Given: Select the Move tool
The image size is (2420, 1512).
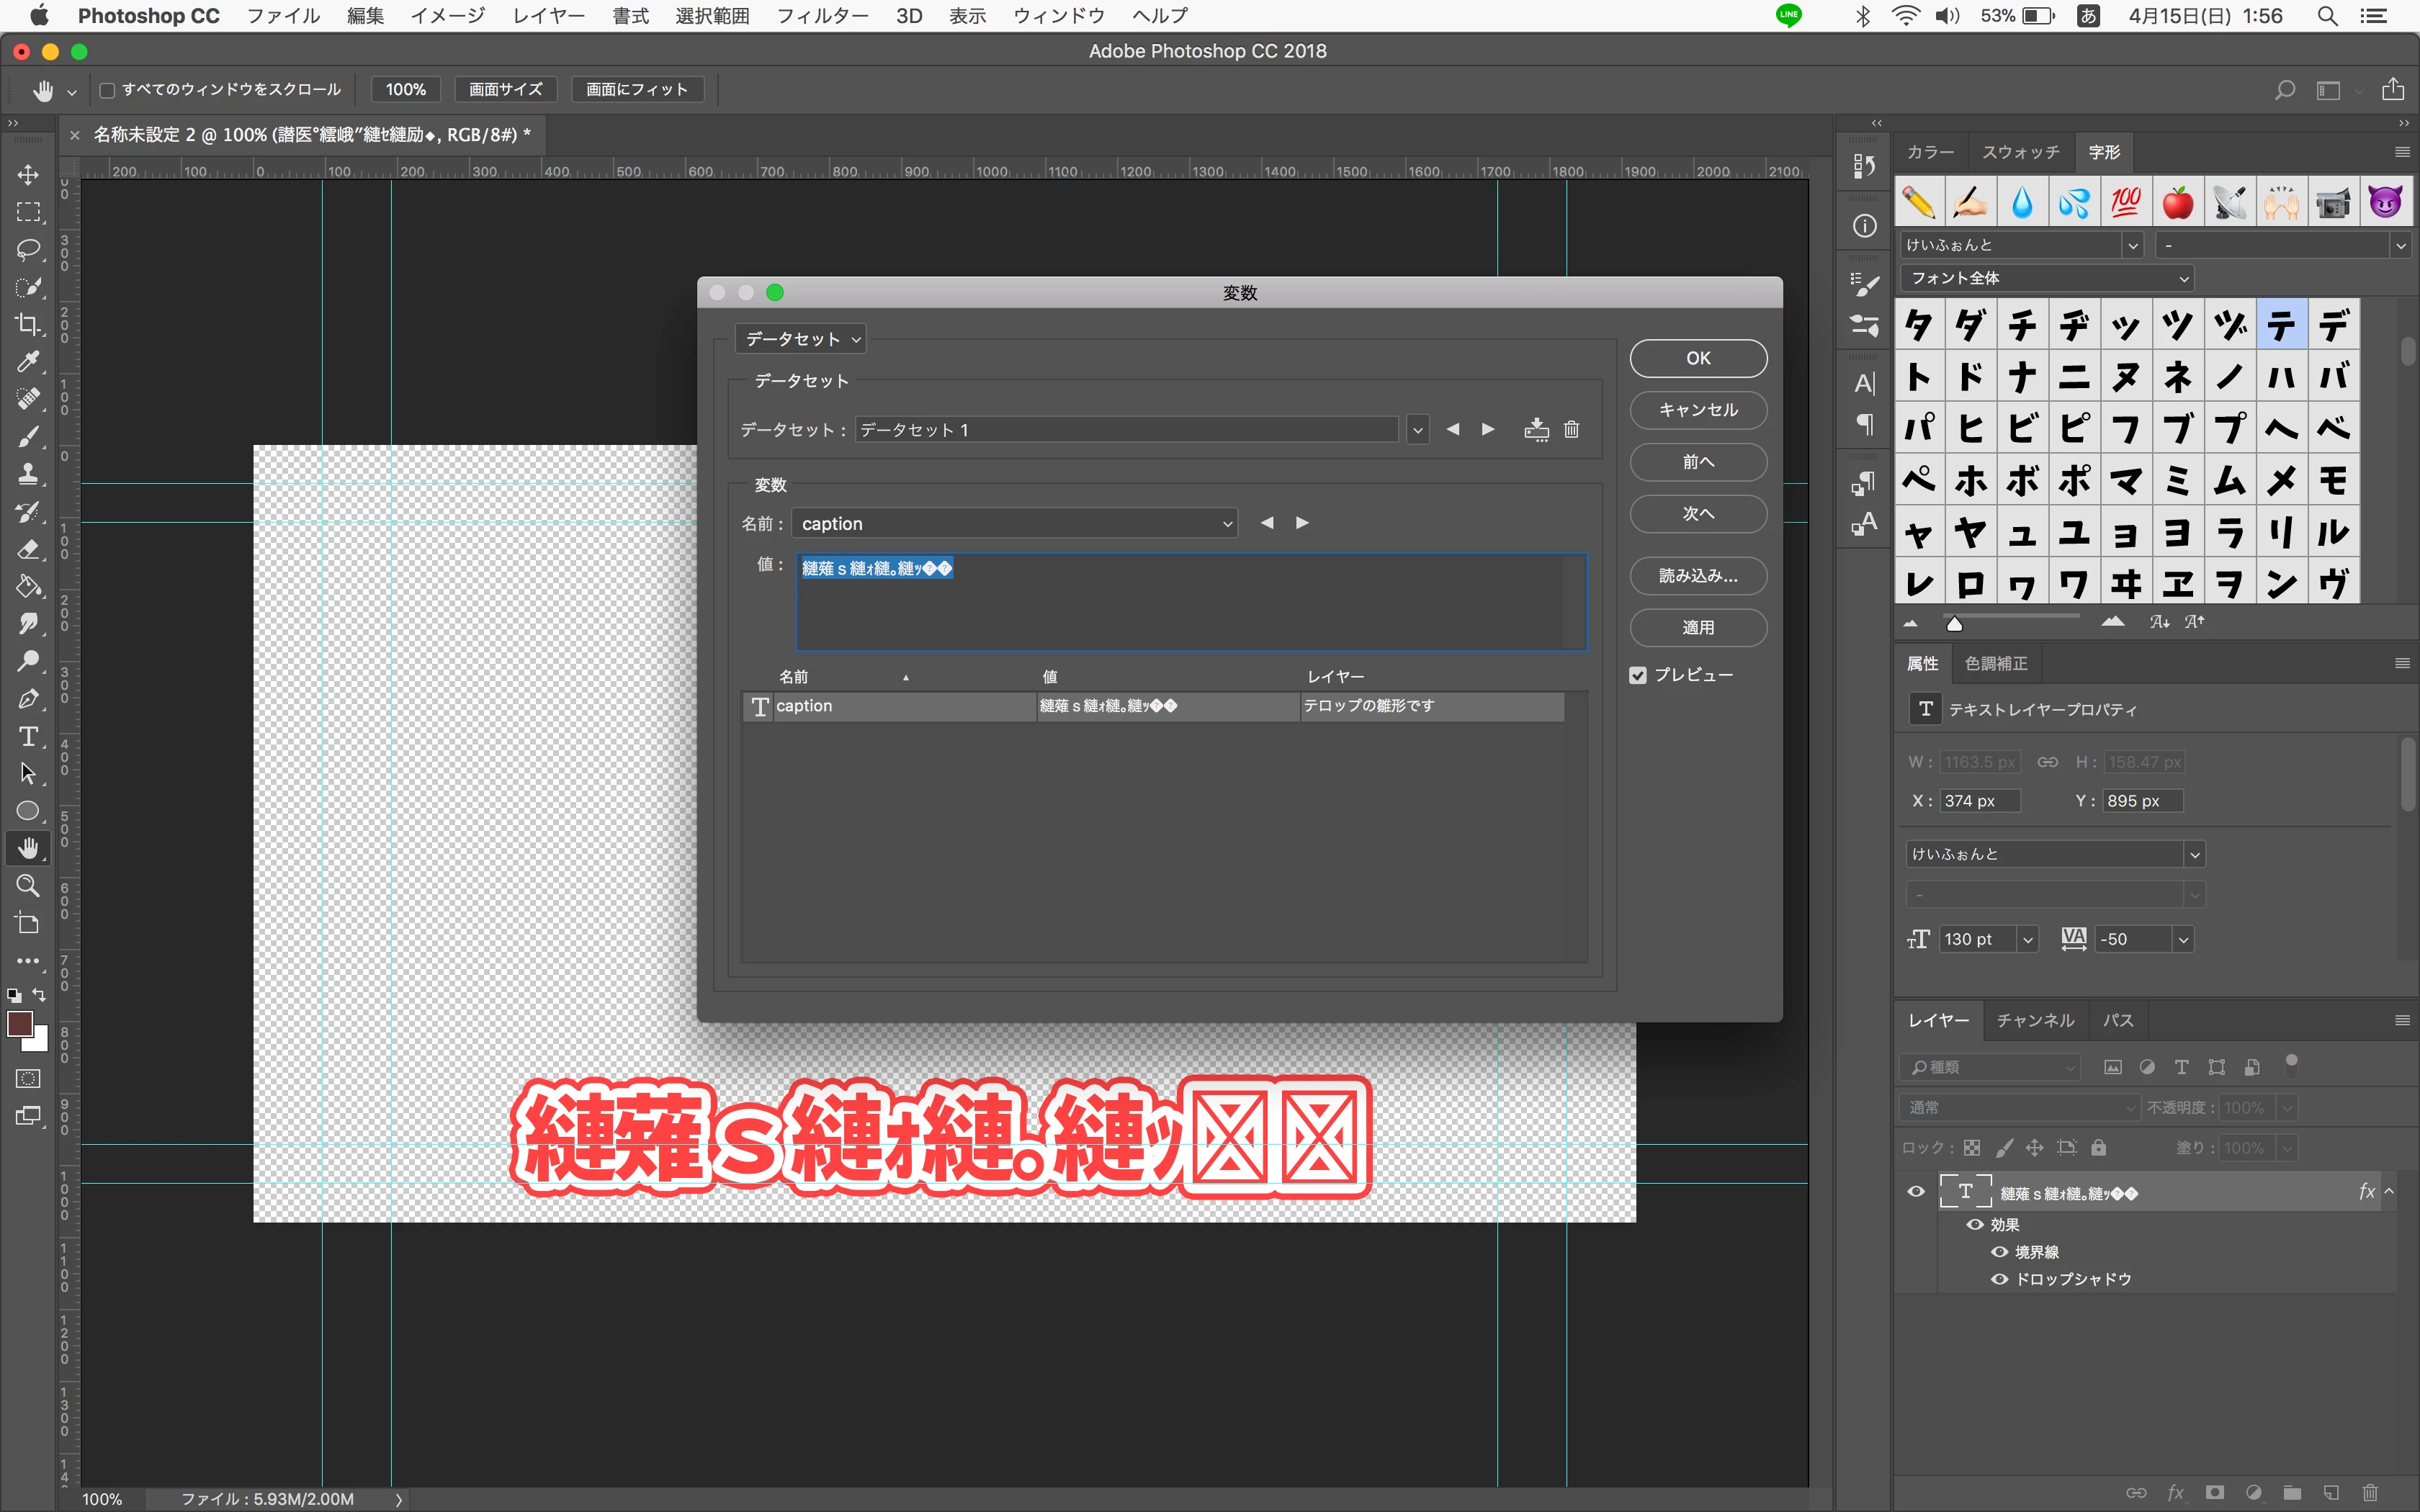Looking at the screenshot, I should click(x=28, y=174).
